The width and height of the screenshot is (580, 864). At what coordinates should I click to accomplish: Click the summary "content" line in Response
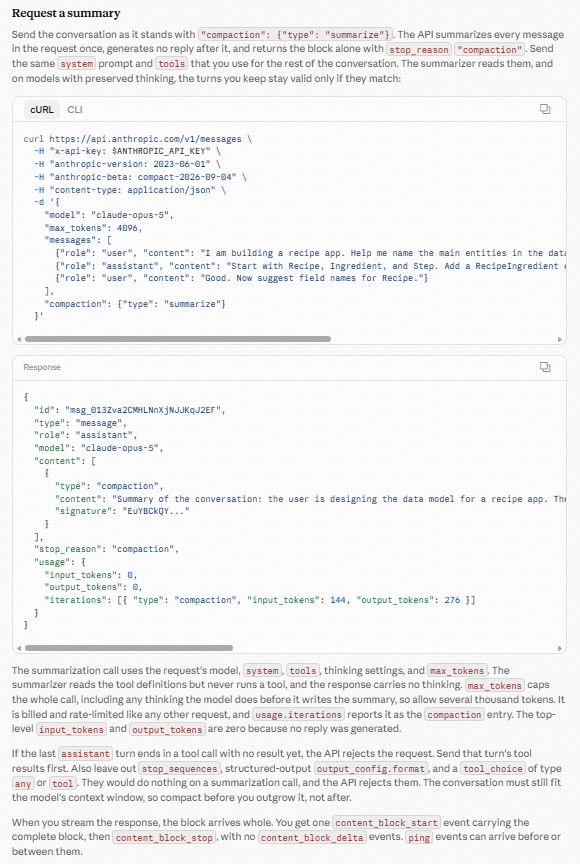[x=310, y=499]
